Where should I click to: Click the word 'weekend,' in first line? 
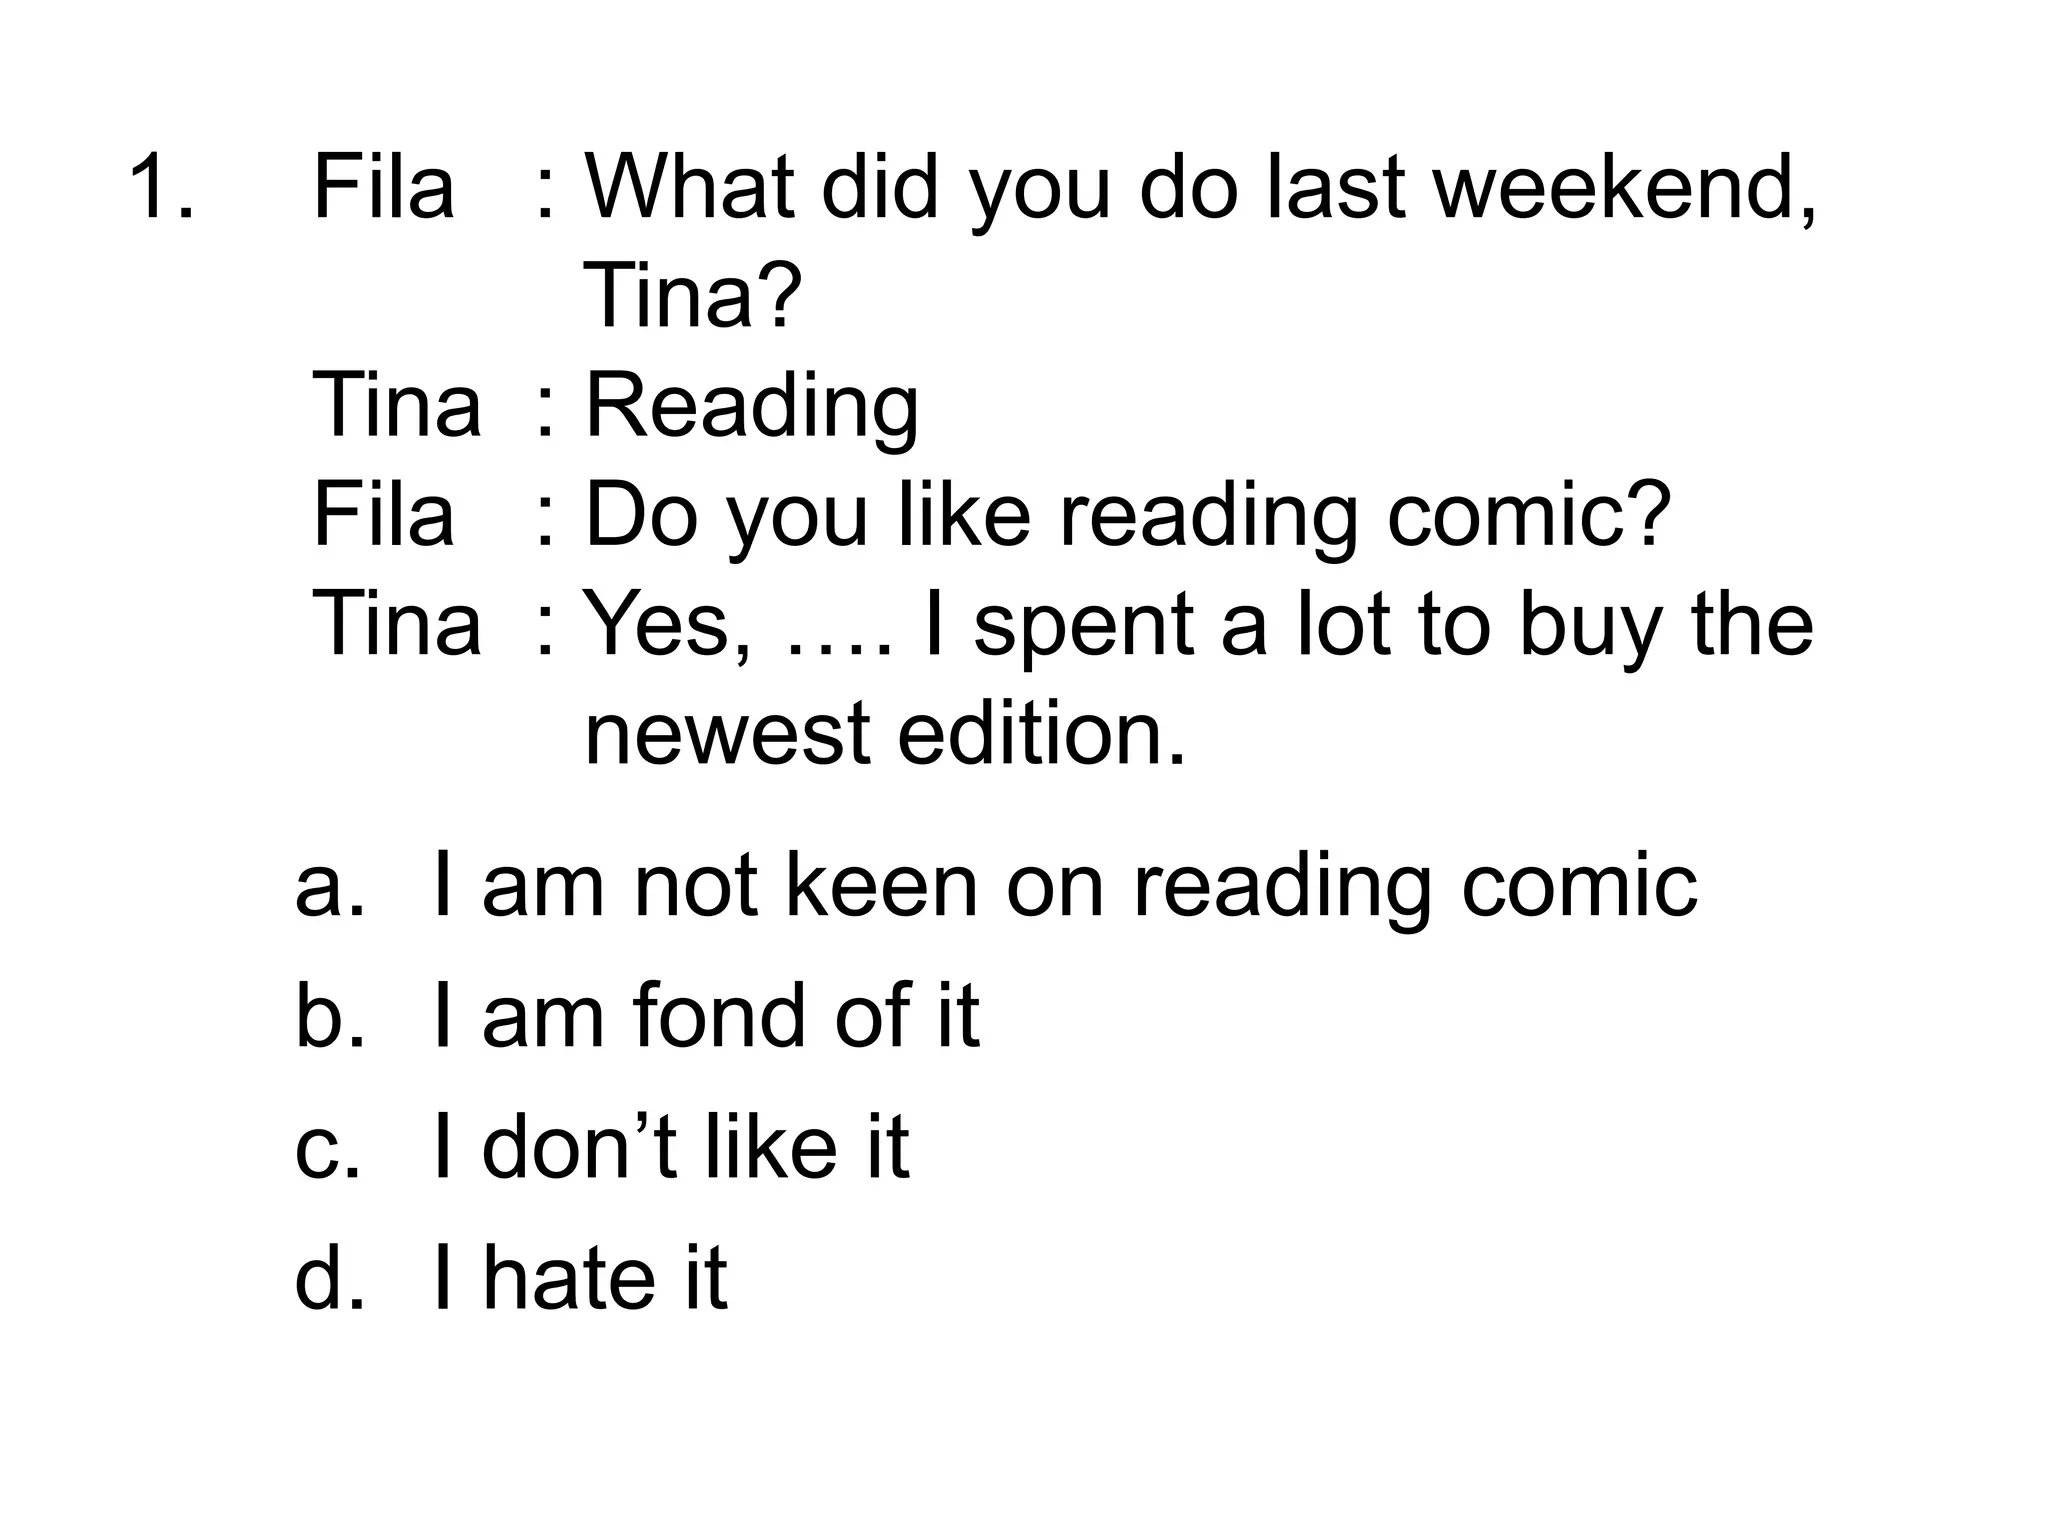pos(1626,190)
